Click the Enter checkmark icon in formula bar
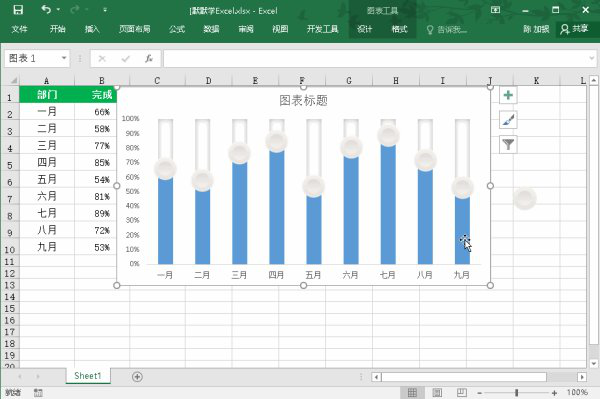 click(x=126, y=59)
